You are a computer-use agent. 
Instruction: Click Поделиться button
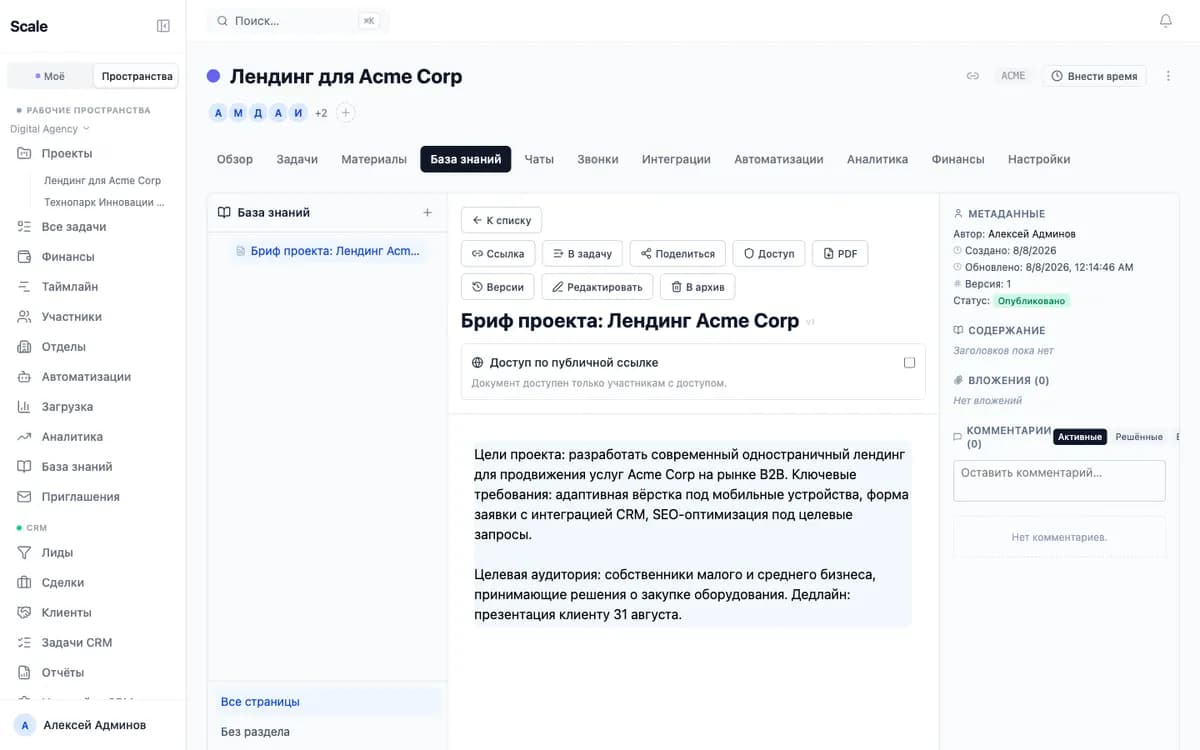[x=678, y=253]
